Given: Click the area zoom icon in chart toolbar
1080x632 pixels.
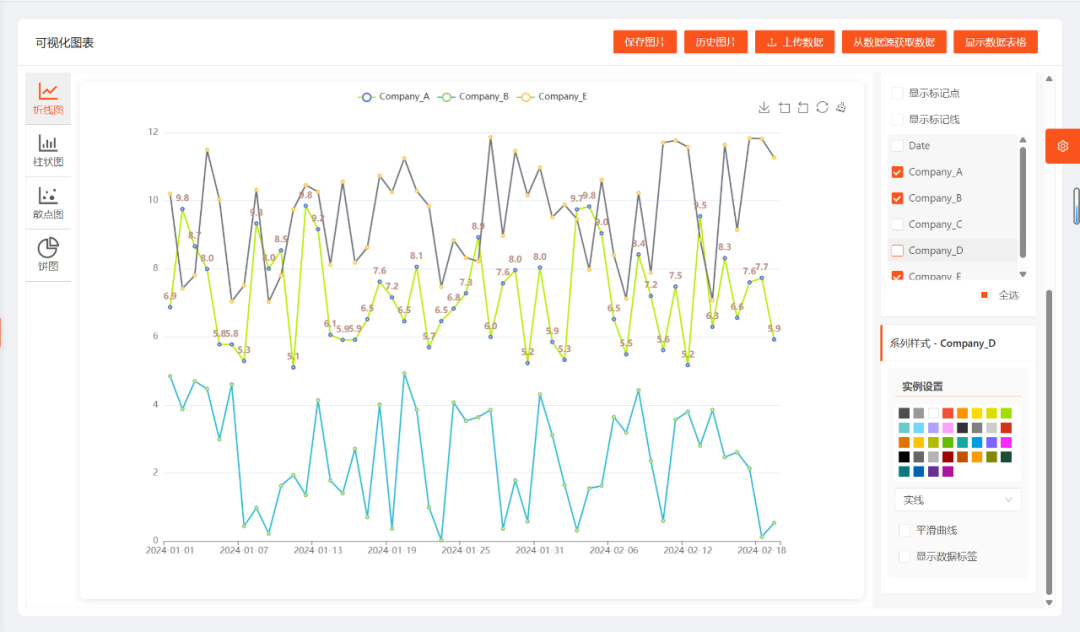Looking at the screenshot, I should 784,107.
